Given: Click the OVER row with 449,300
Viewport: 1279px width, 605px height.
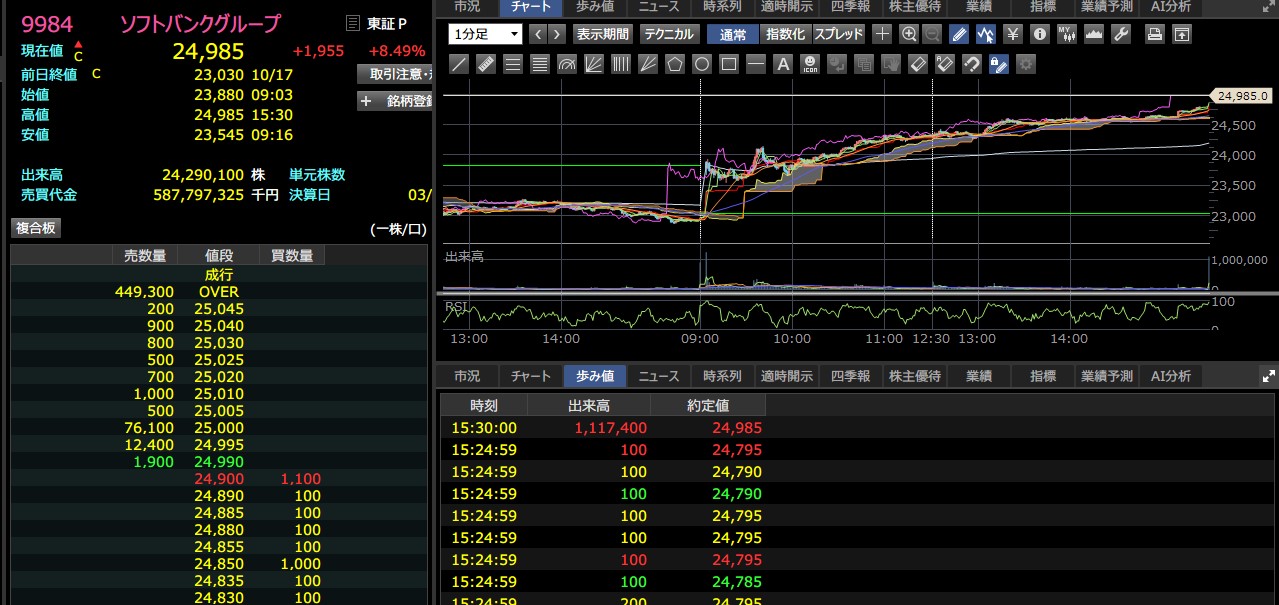Looking at the screenshot, I should tap(219, 292).
